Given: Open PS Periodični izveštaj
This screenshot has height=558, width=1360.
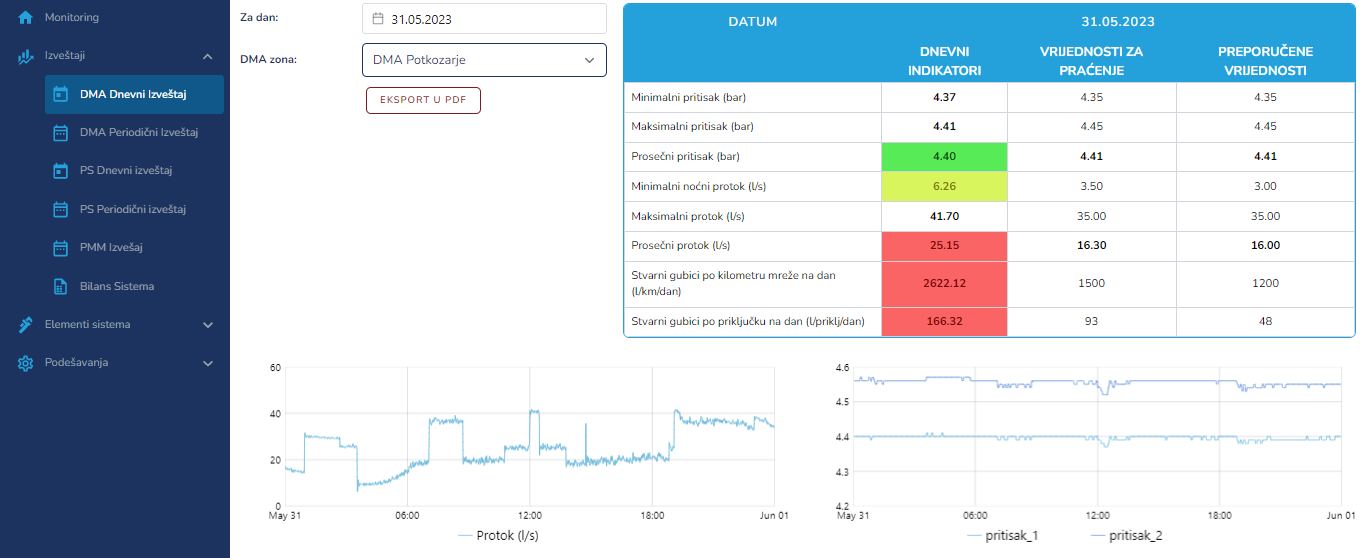Looking at the screenshot, I should (x=134, y=209).
